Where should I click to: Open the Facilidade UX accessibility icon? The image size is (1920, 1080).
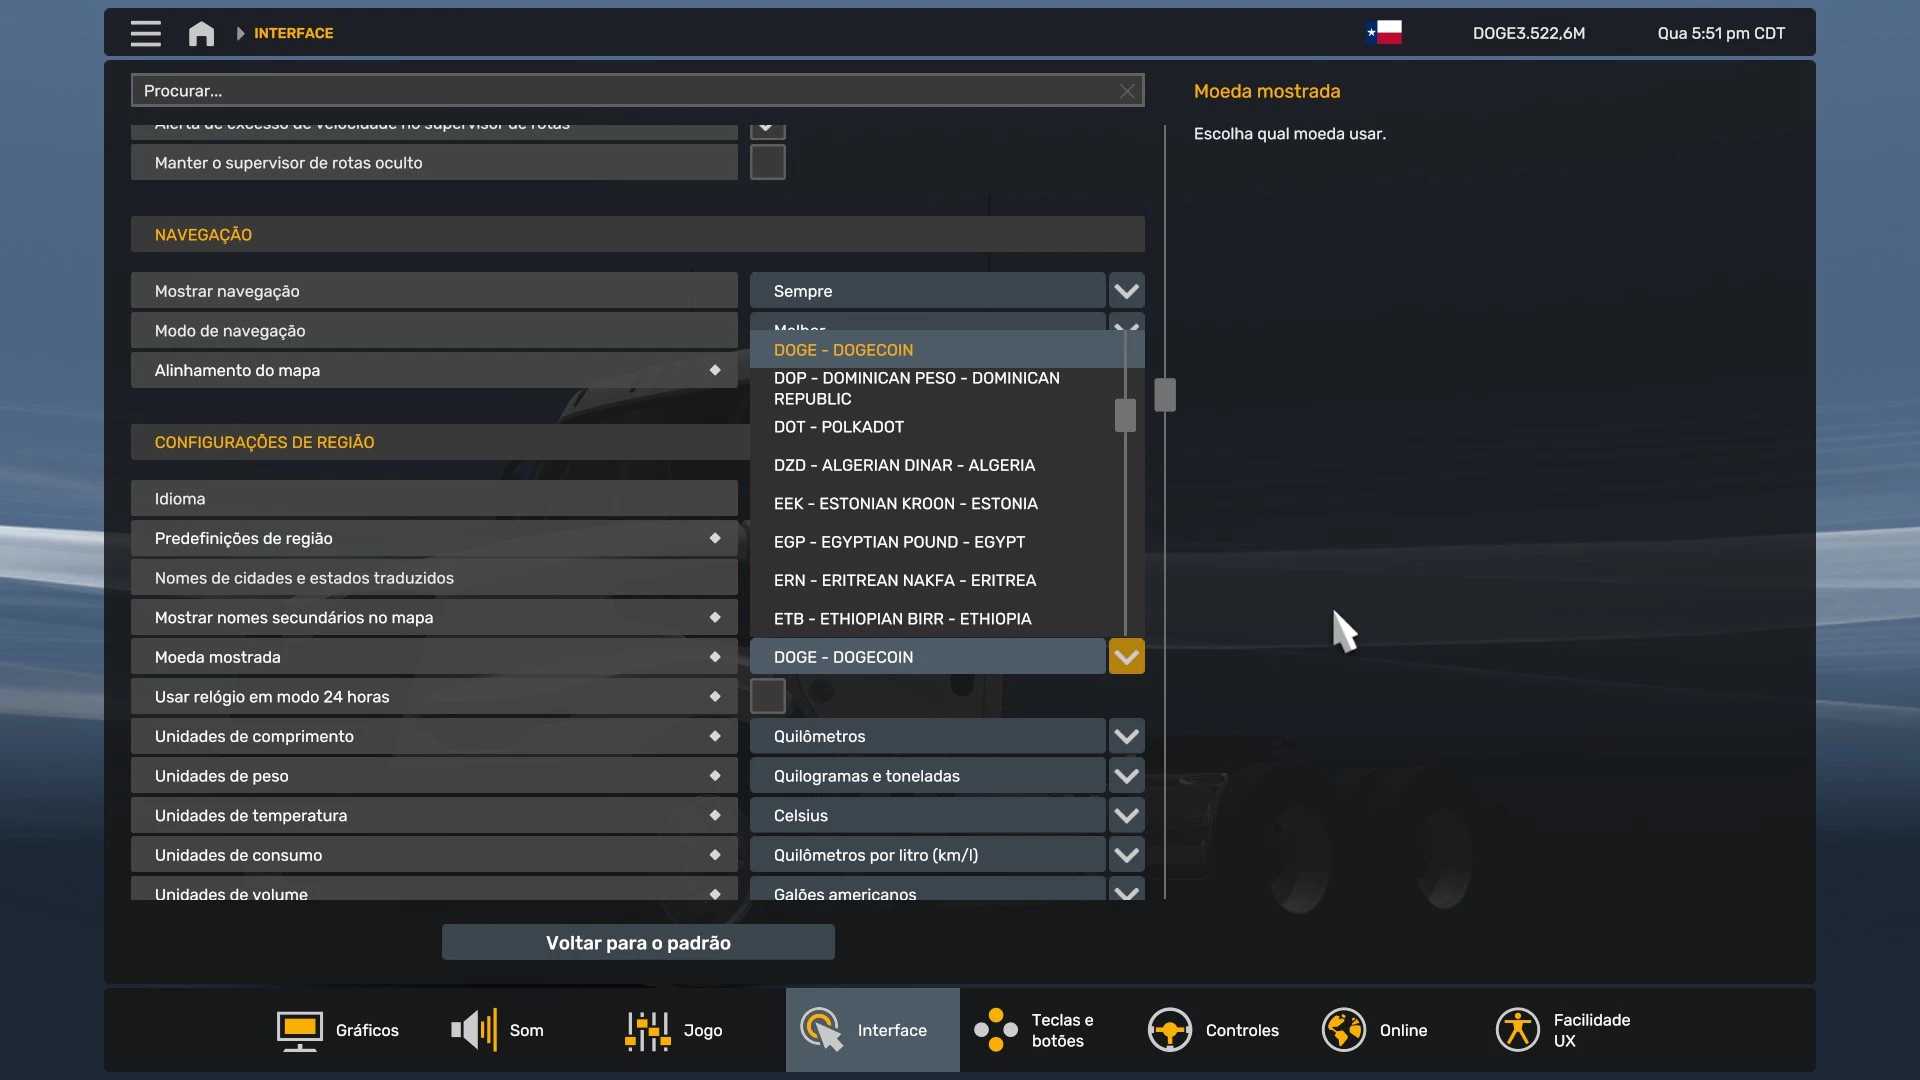1517,1030
